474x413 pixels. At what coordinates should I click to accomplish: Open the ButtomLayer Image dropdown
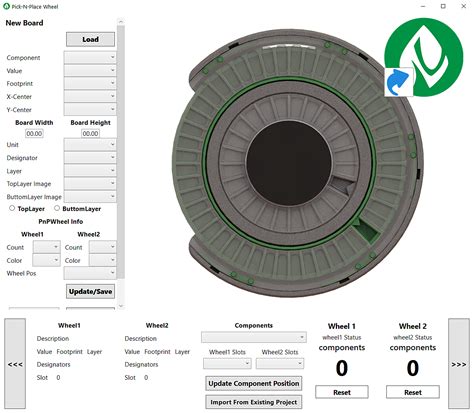(x=90, y=196)
